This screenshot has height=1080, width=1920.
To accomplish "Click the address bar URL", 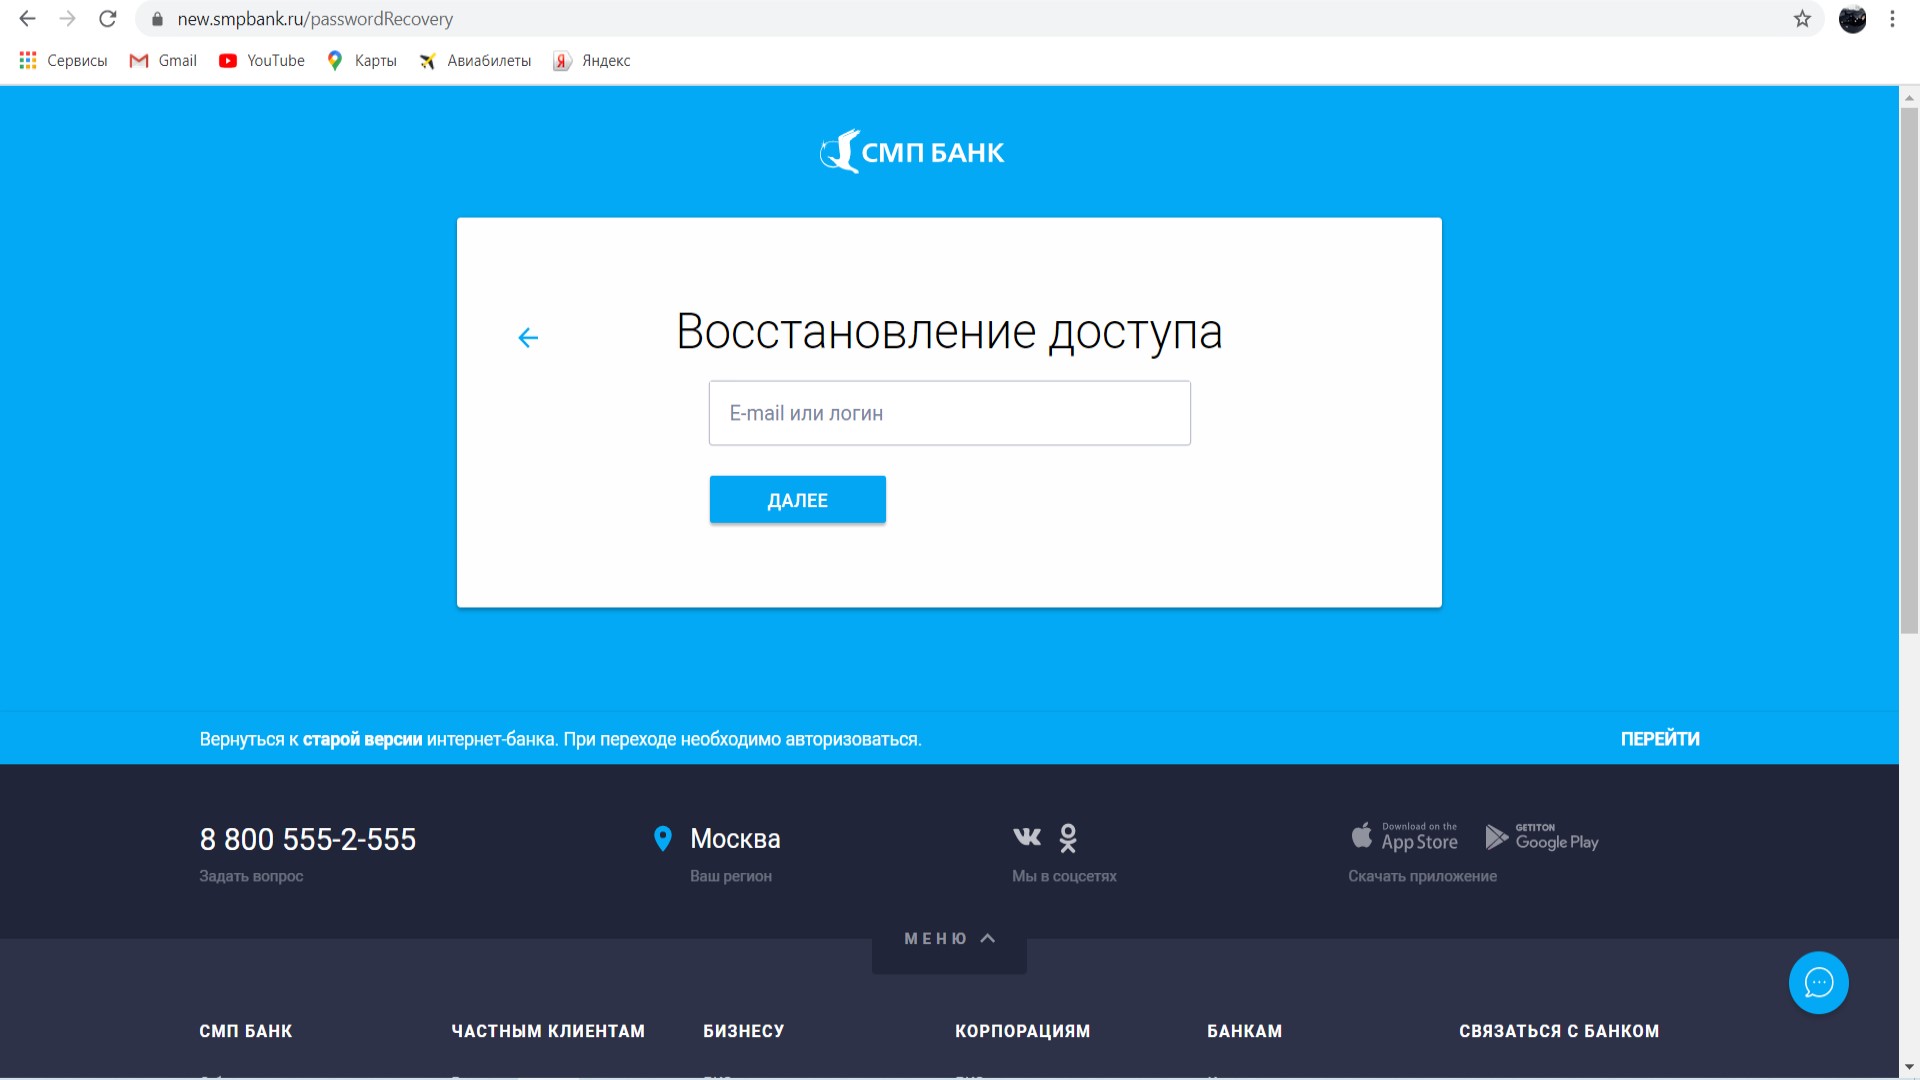I will coord(315,19).
